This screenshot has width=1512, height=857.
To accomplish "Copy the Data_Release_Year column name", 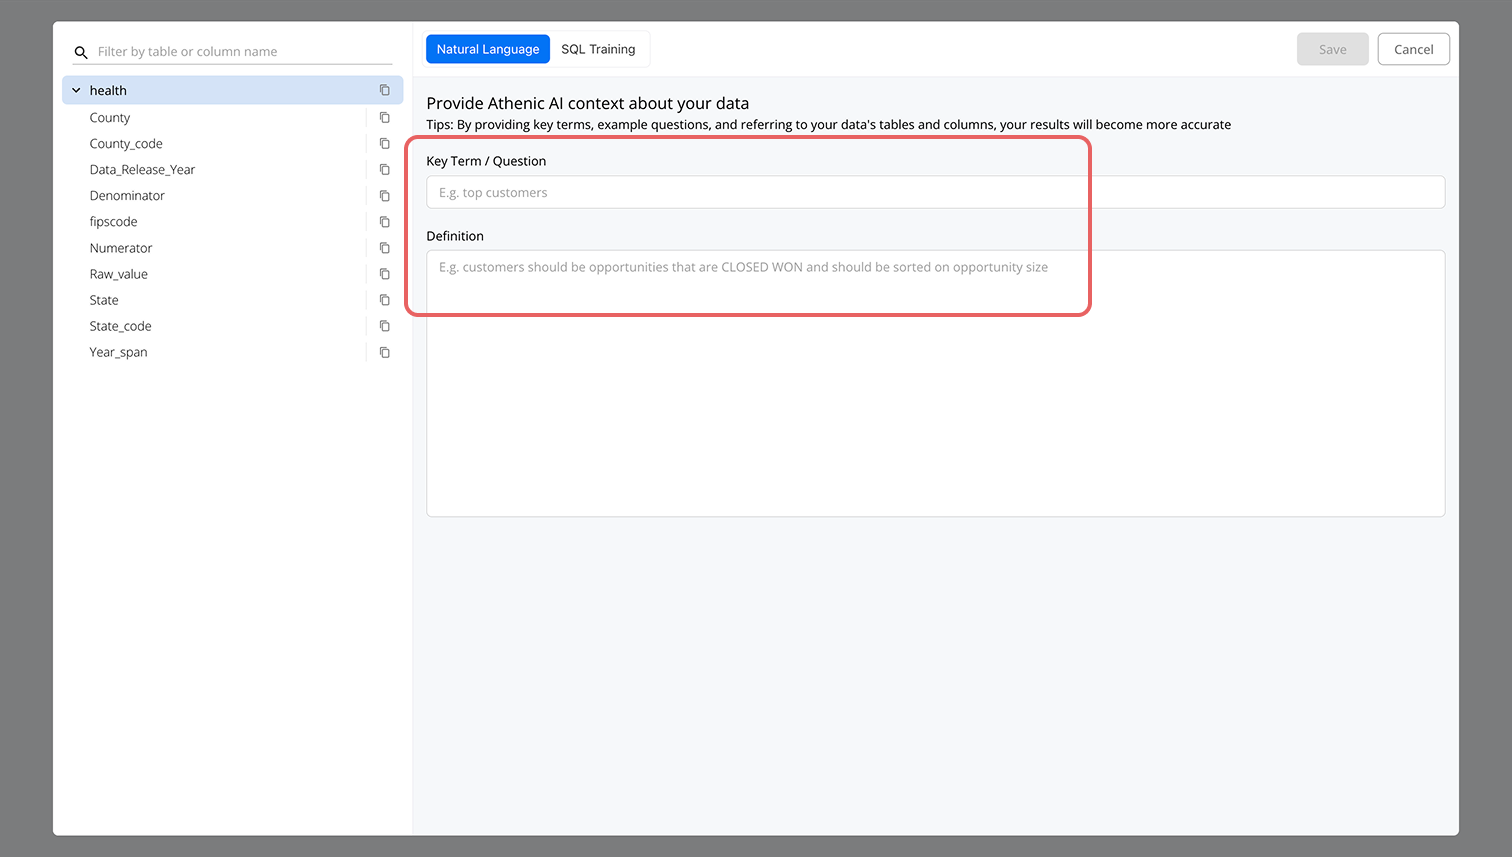I will click(x=384, y=170).
